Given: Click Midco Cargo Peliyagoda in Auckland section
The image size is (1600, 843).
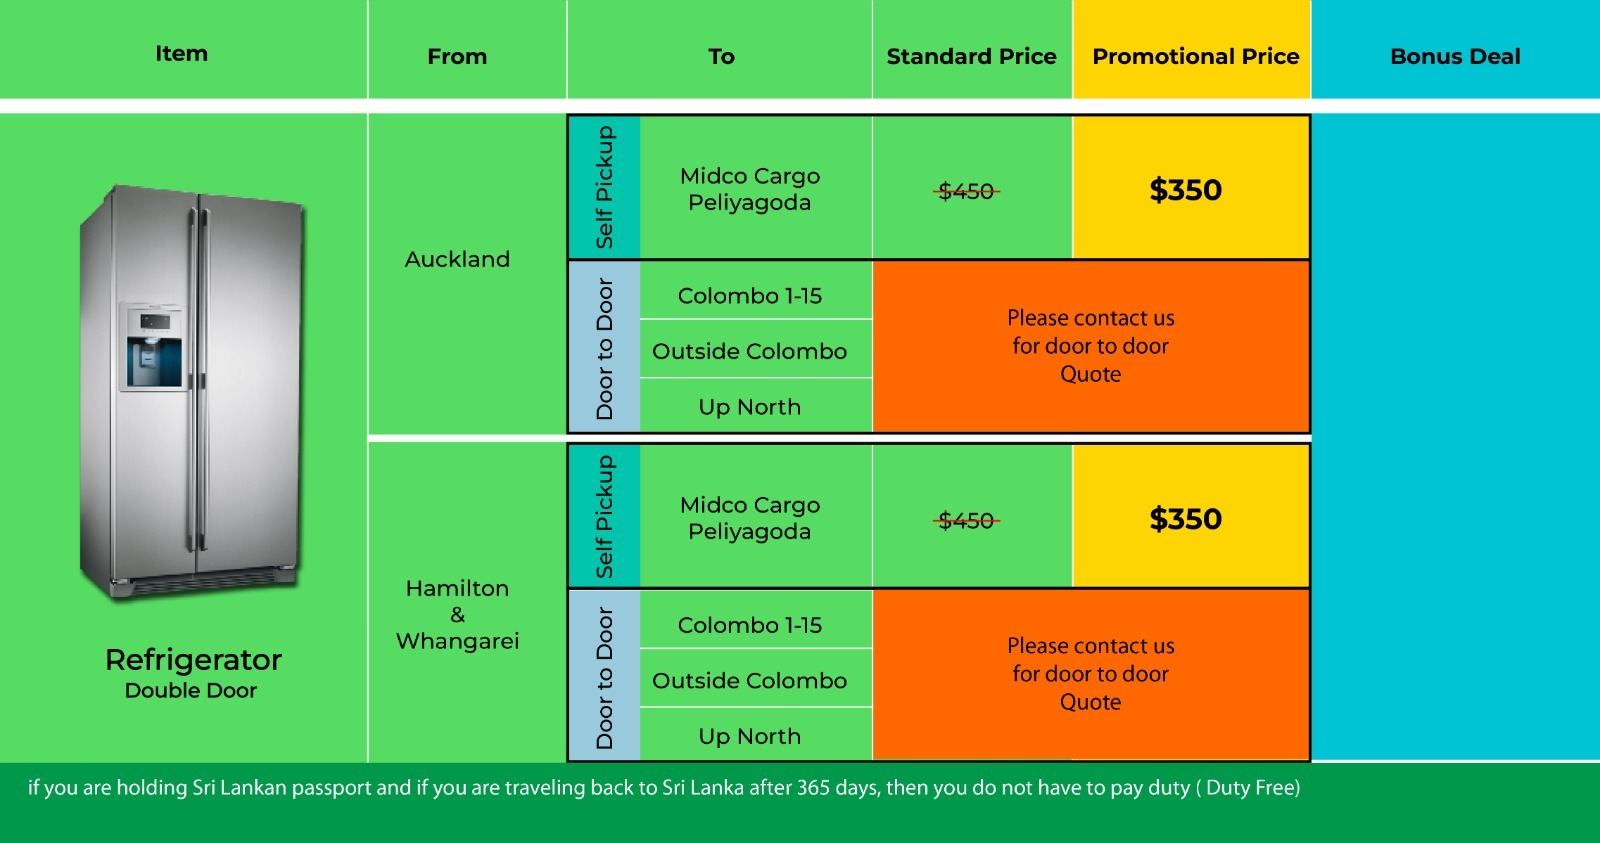Looking at the screenshot, I should 750,189.
